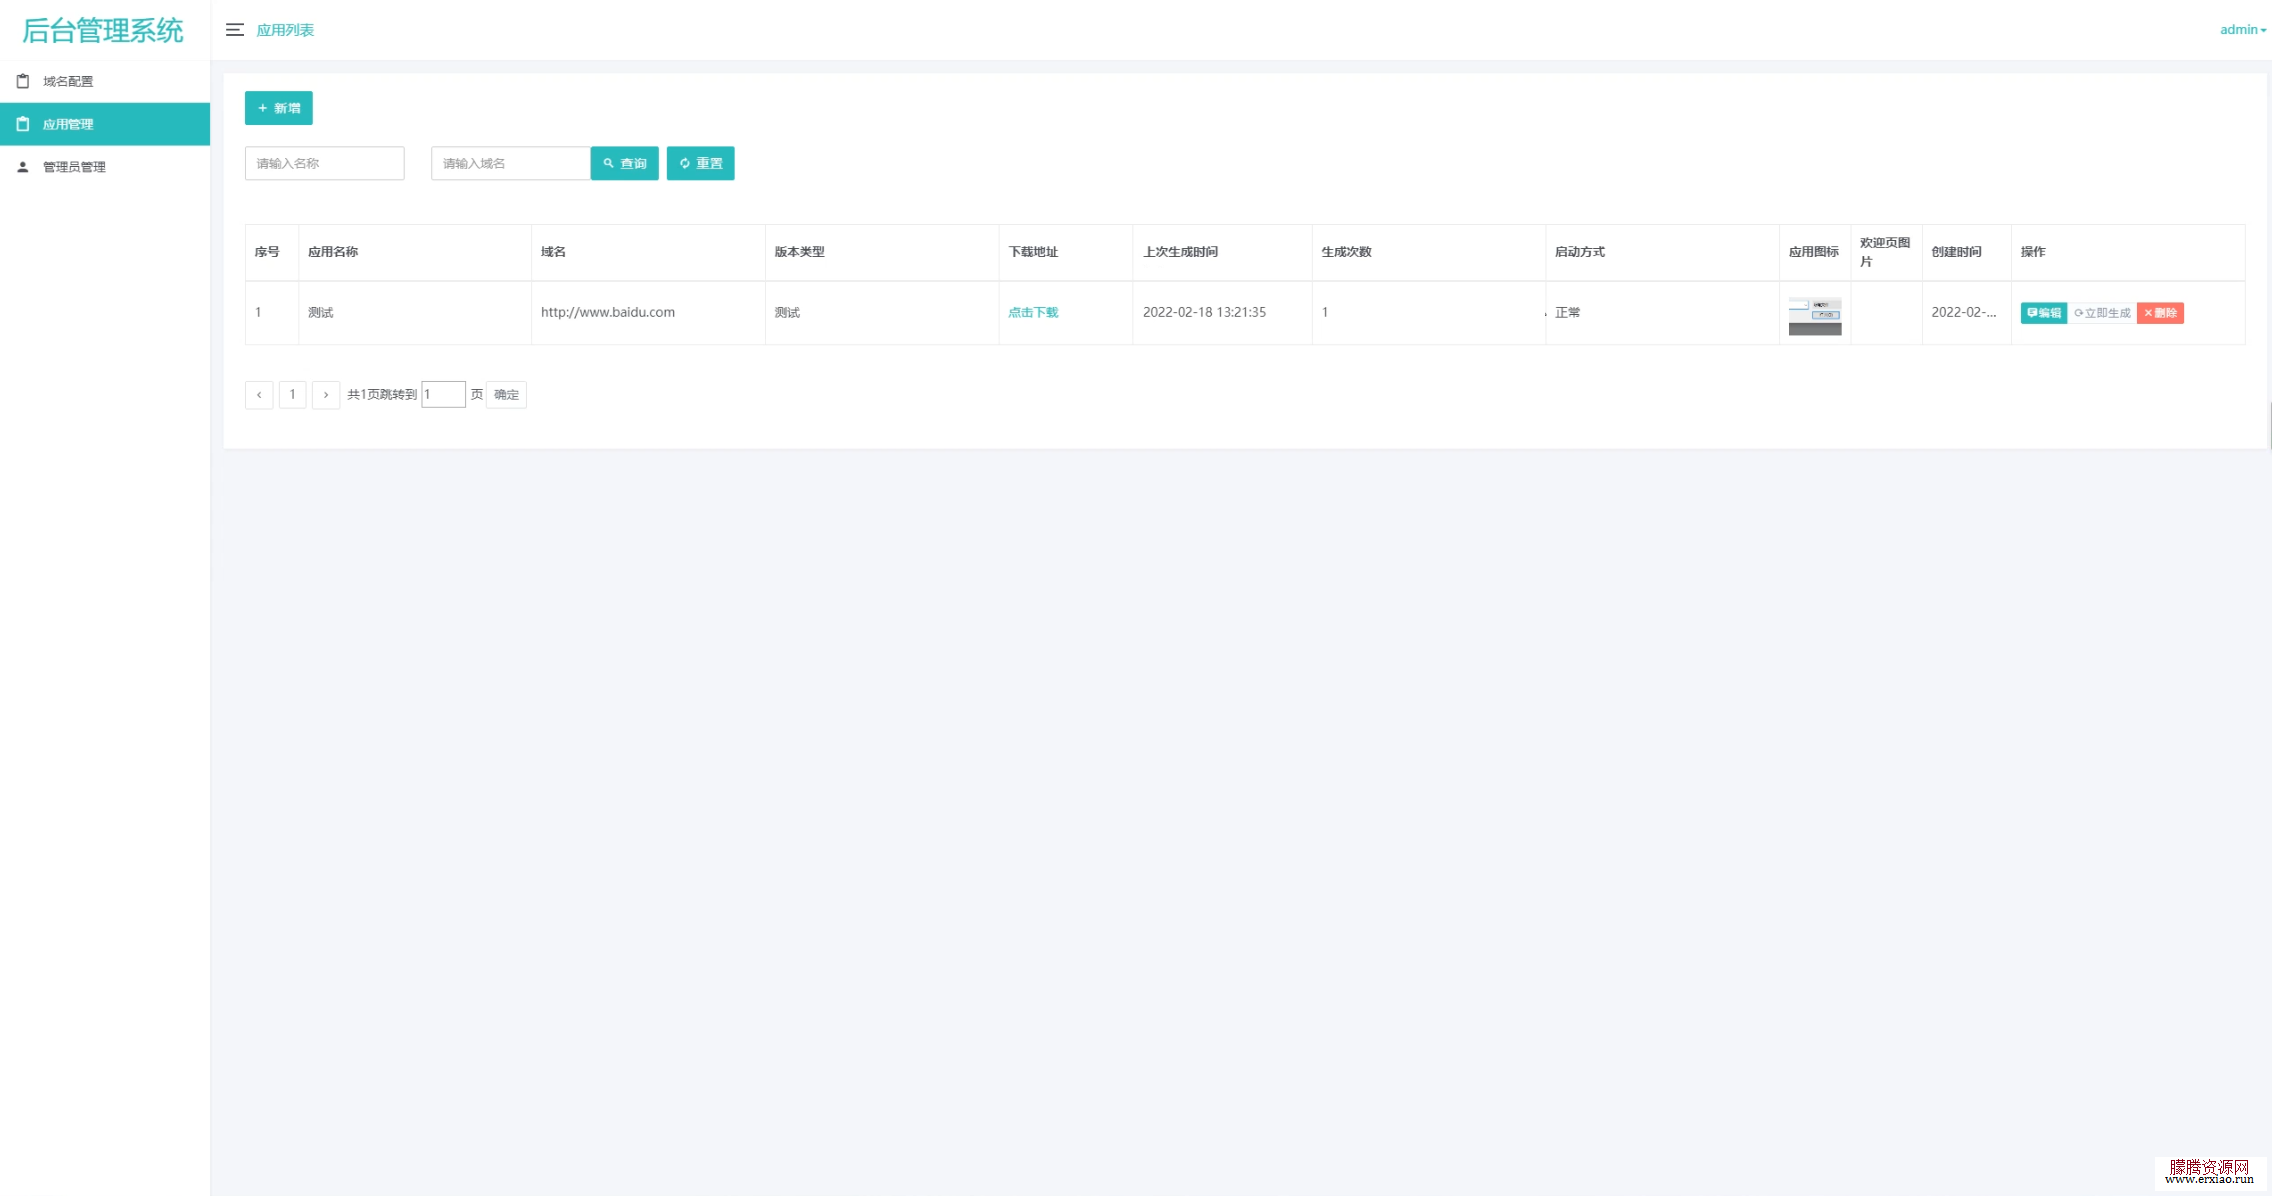
Task: Focus the 请输入域名 domain input
Action: (x=511, y=163)
